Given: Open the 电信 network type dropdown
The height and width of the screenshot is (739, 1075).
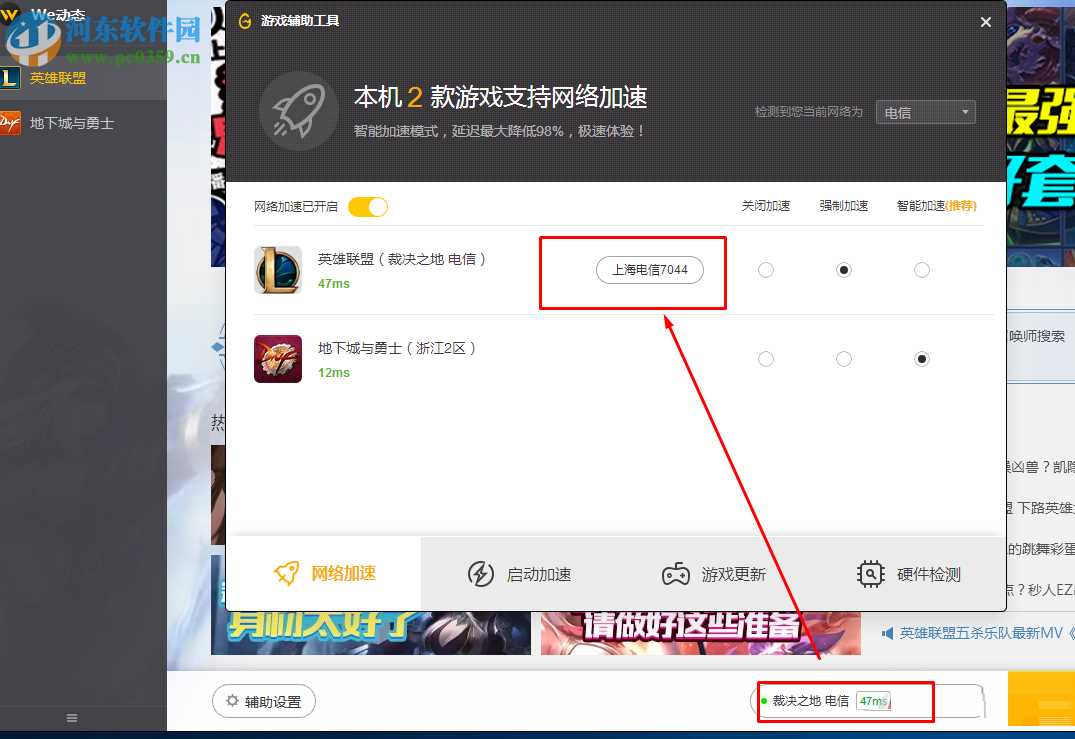Looking at the screenshot, I should (x=925, y=111).
